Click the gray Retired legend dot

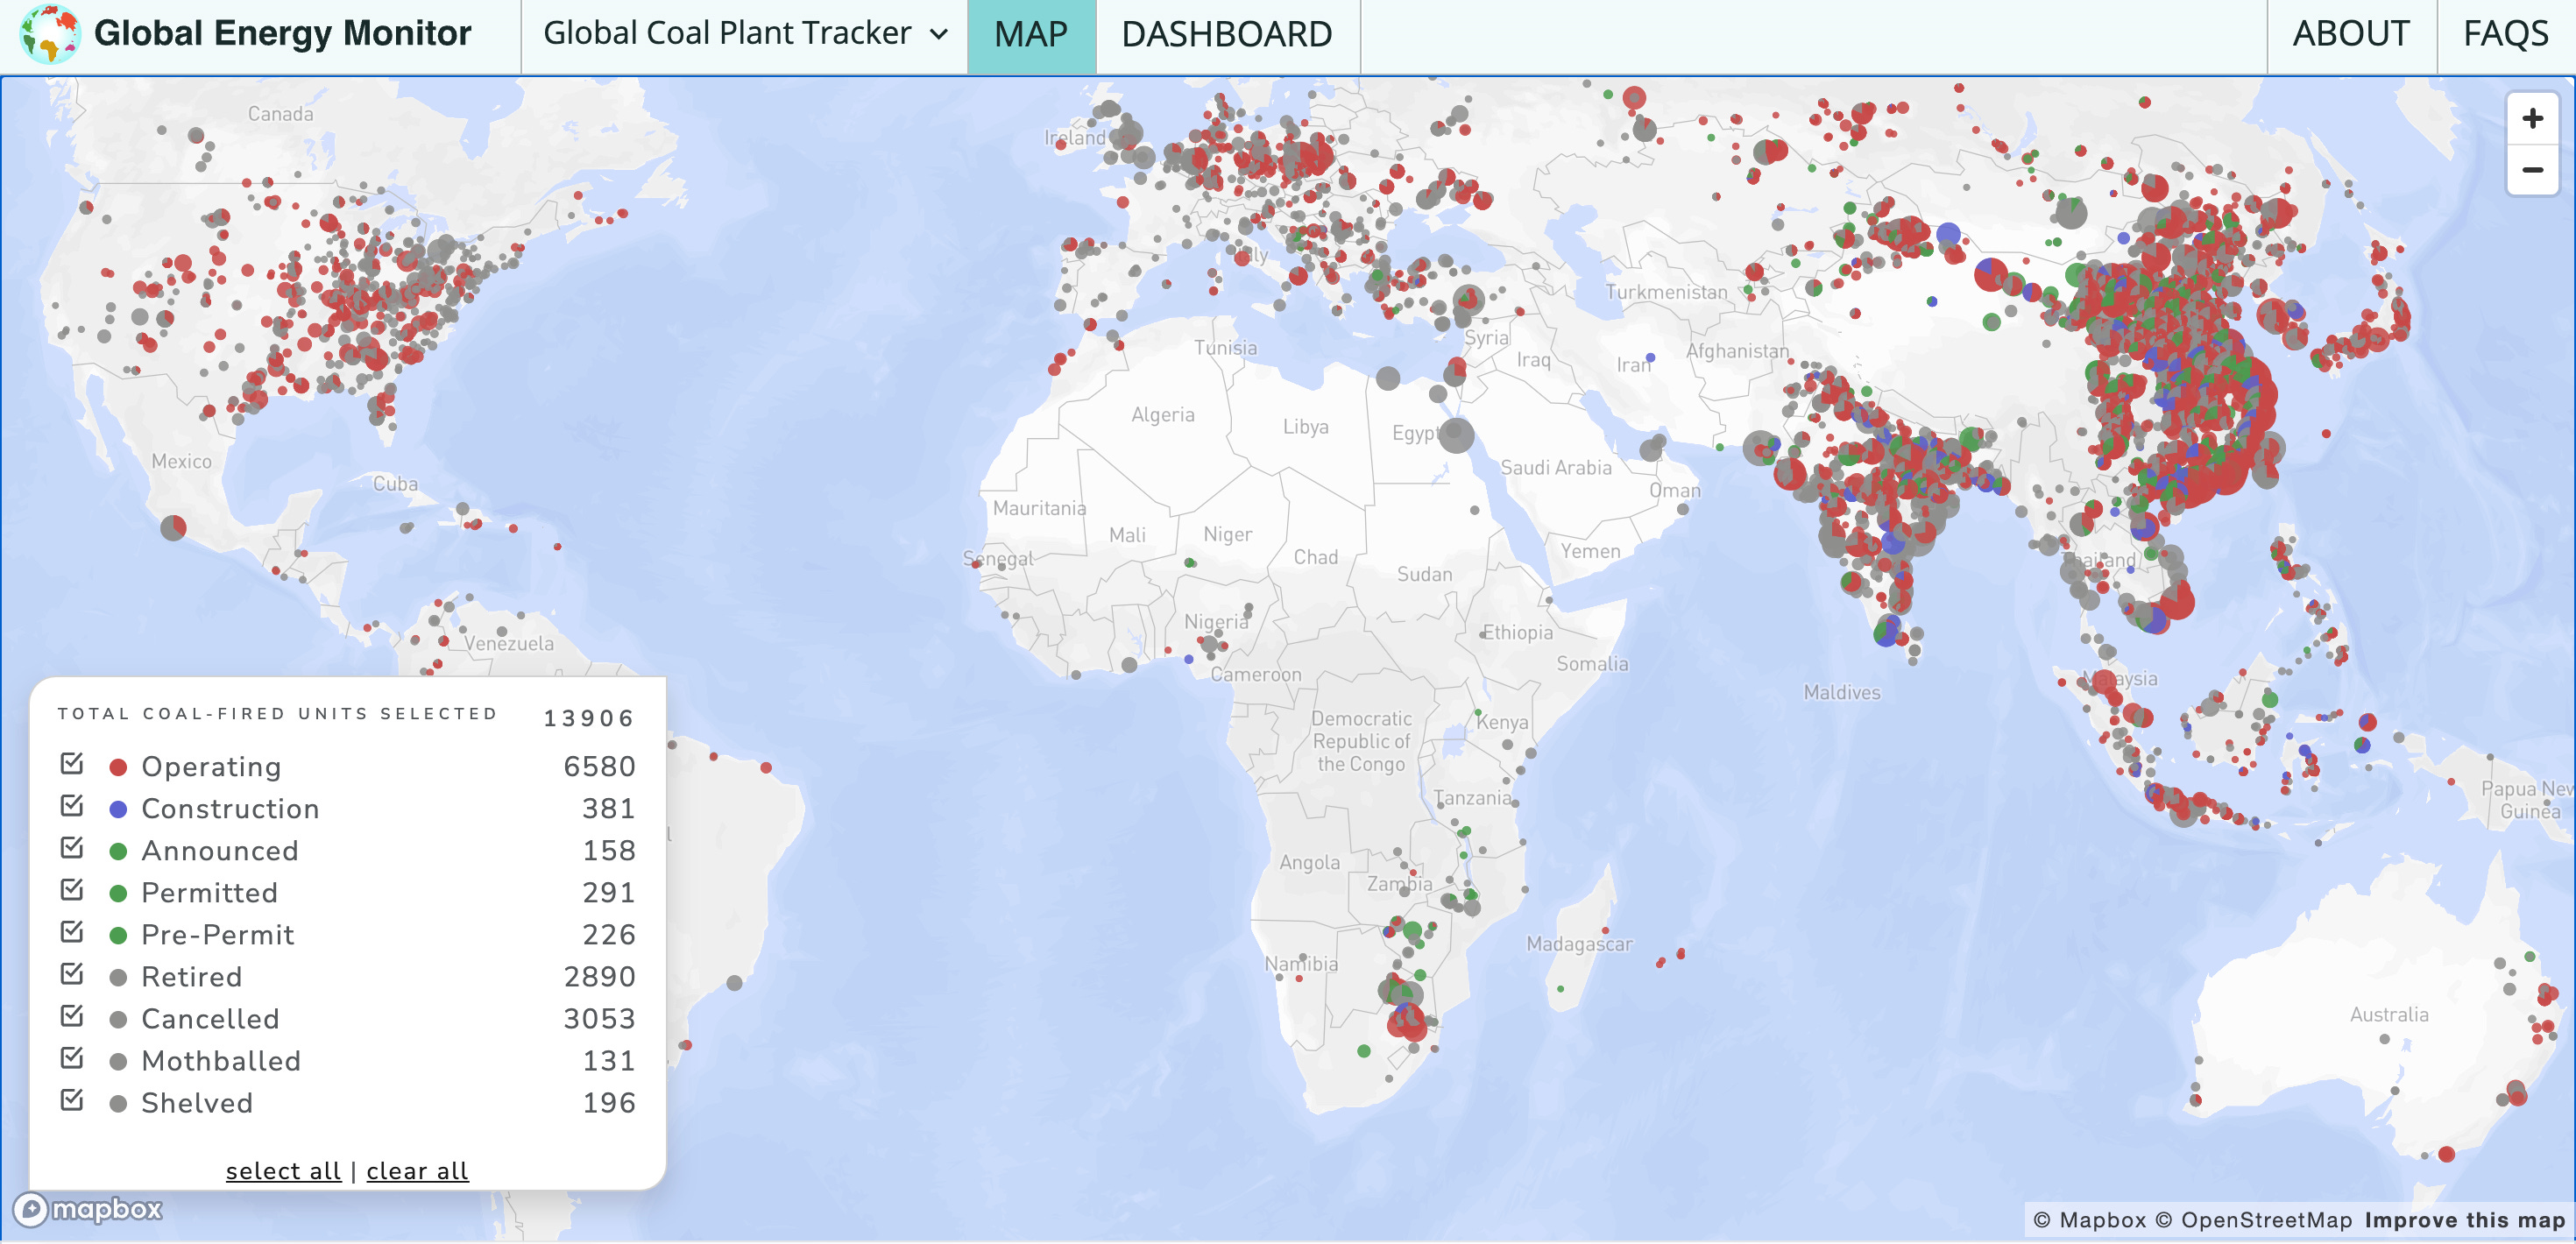[118, 977]
